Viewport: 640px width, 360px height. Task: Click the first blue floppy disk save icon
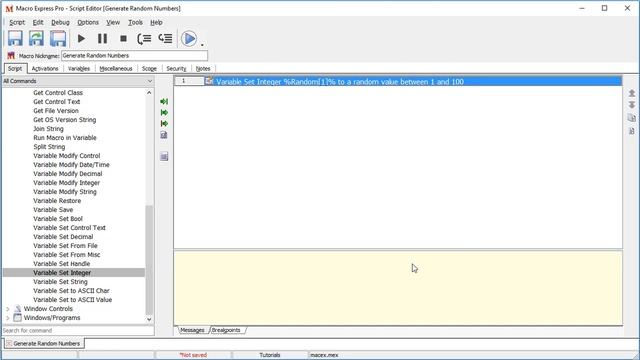click(x=15, y=38)
